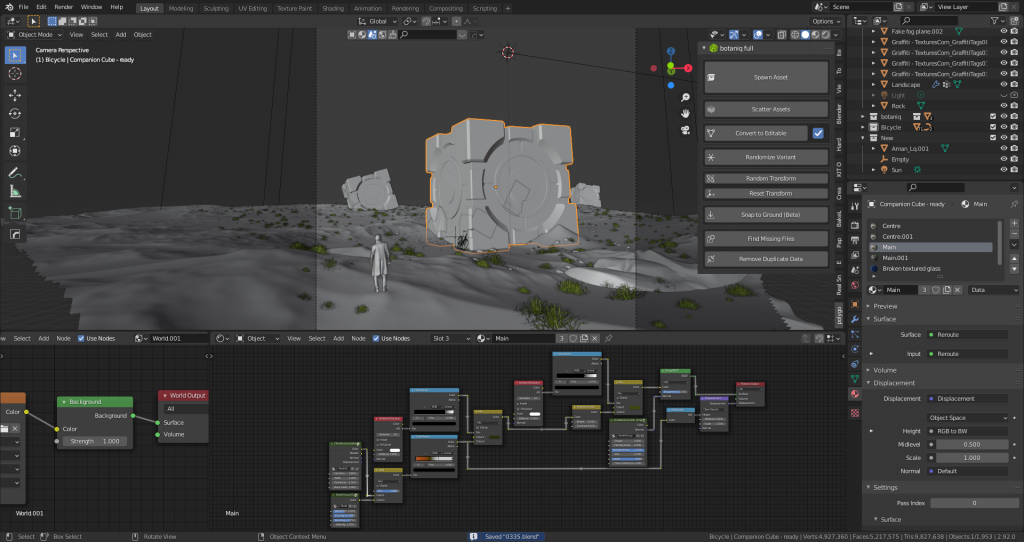Select the Annotate tool

click(x=14, y=172)
